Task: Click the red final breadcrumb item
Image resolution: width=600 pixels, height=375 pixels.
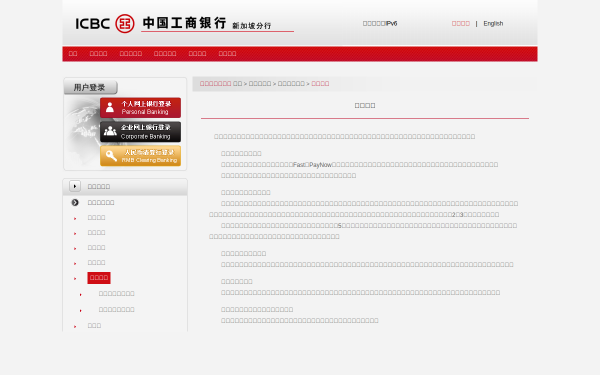Action: pyautogui.click(x=320, y=83)
